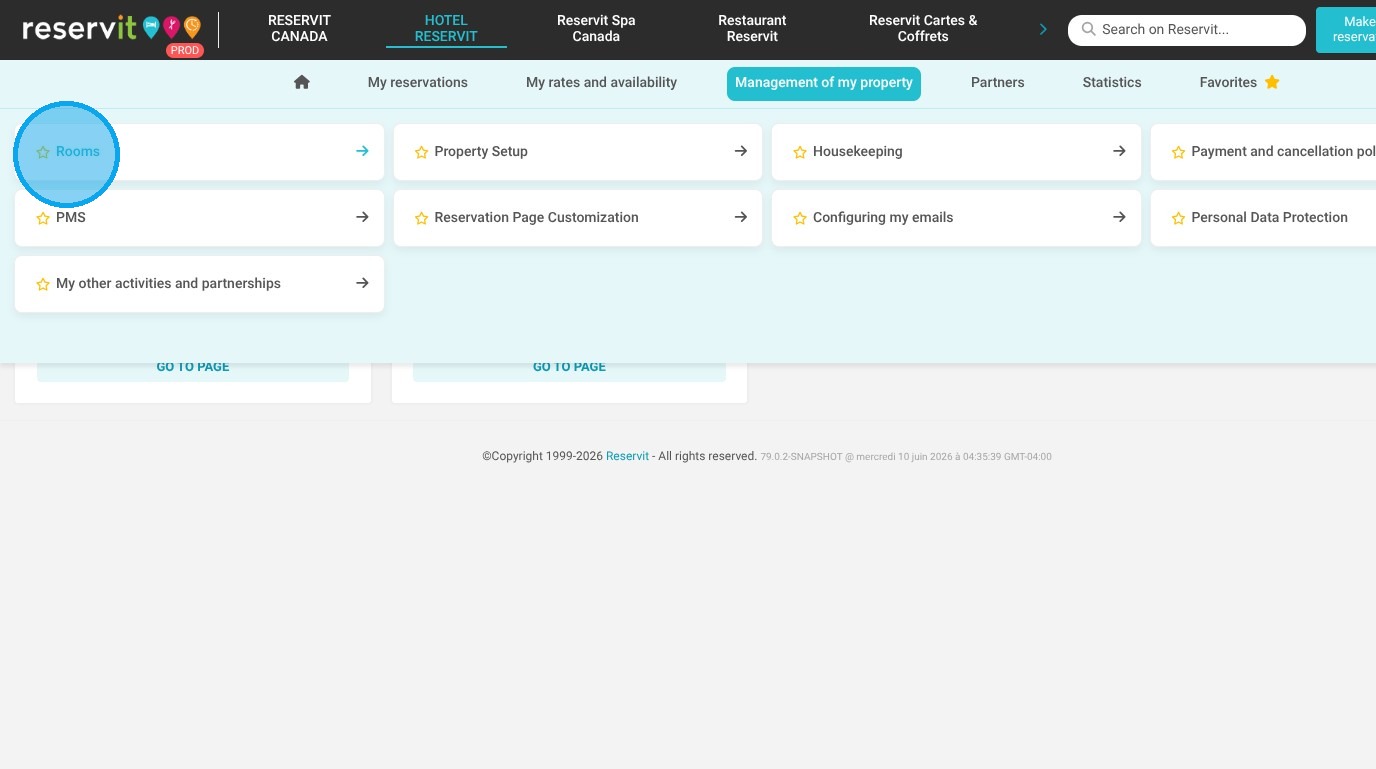
Task: Open the Rooms section
Action: [x=199, y=152]
